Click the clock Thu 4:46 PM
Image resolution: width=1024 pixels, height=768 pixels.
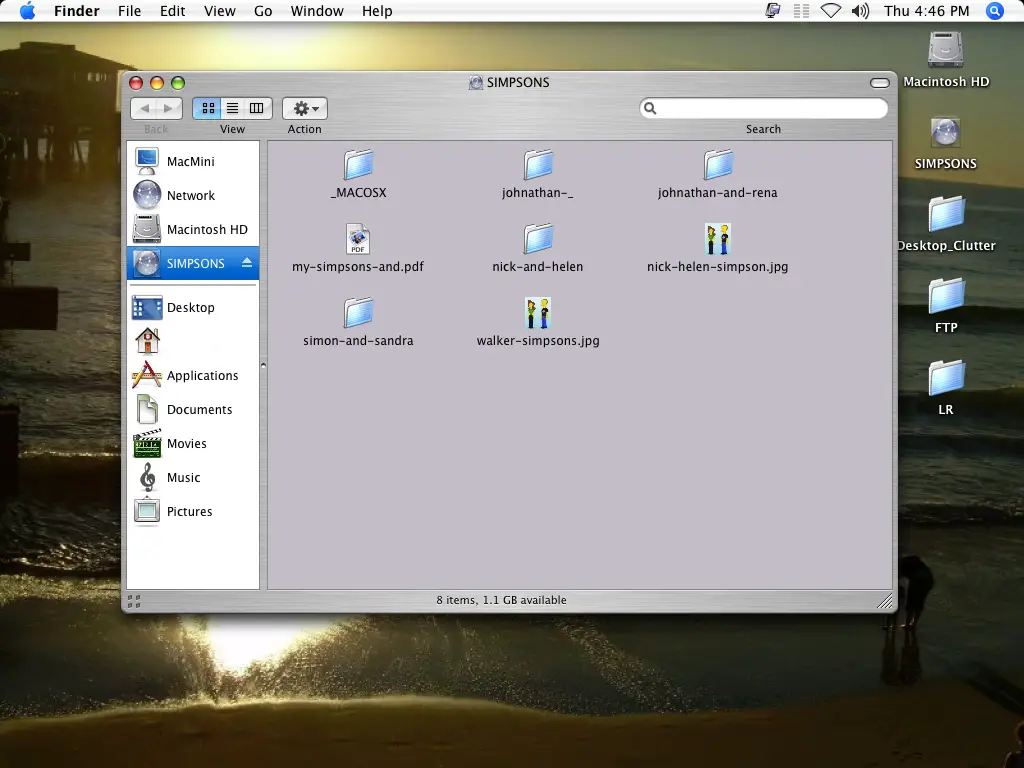click(x=927, y=11)
